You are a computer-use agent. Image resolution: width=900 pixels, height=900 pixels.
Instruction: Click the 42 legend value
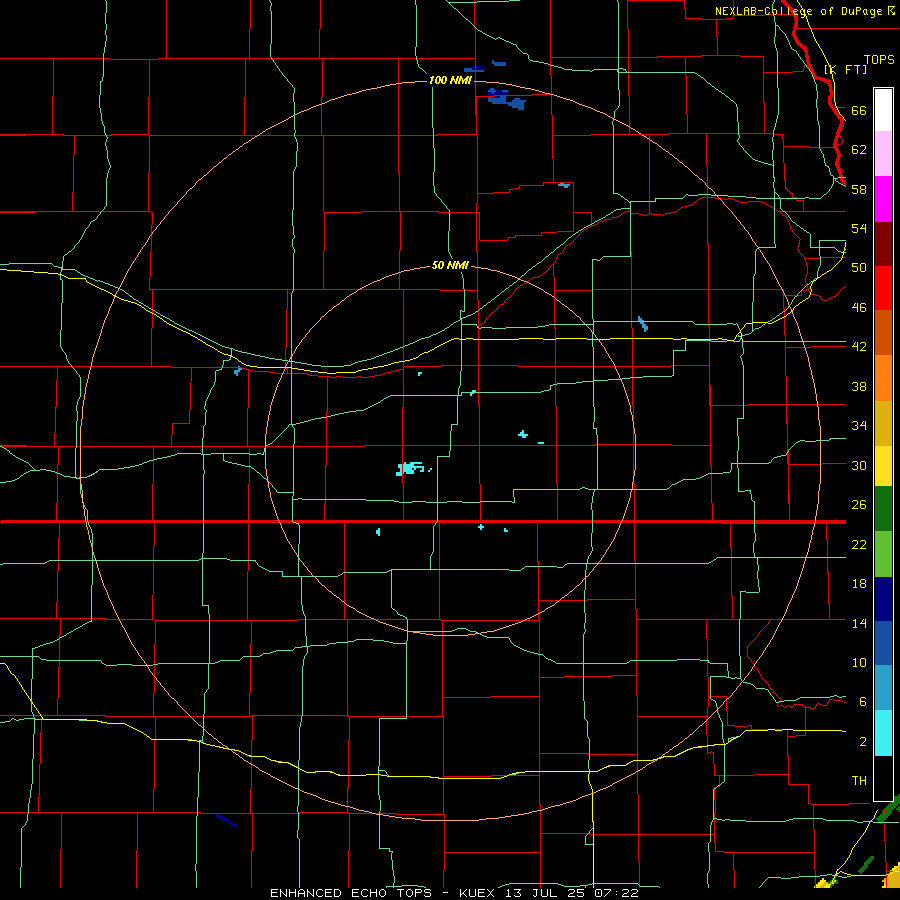859,346
